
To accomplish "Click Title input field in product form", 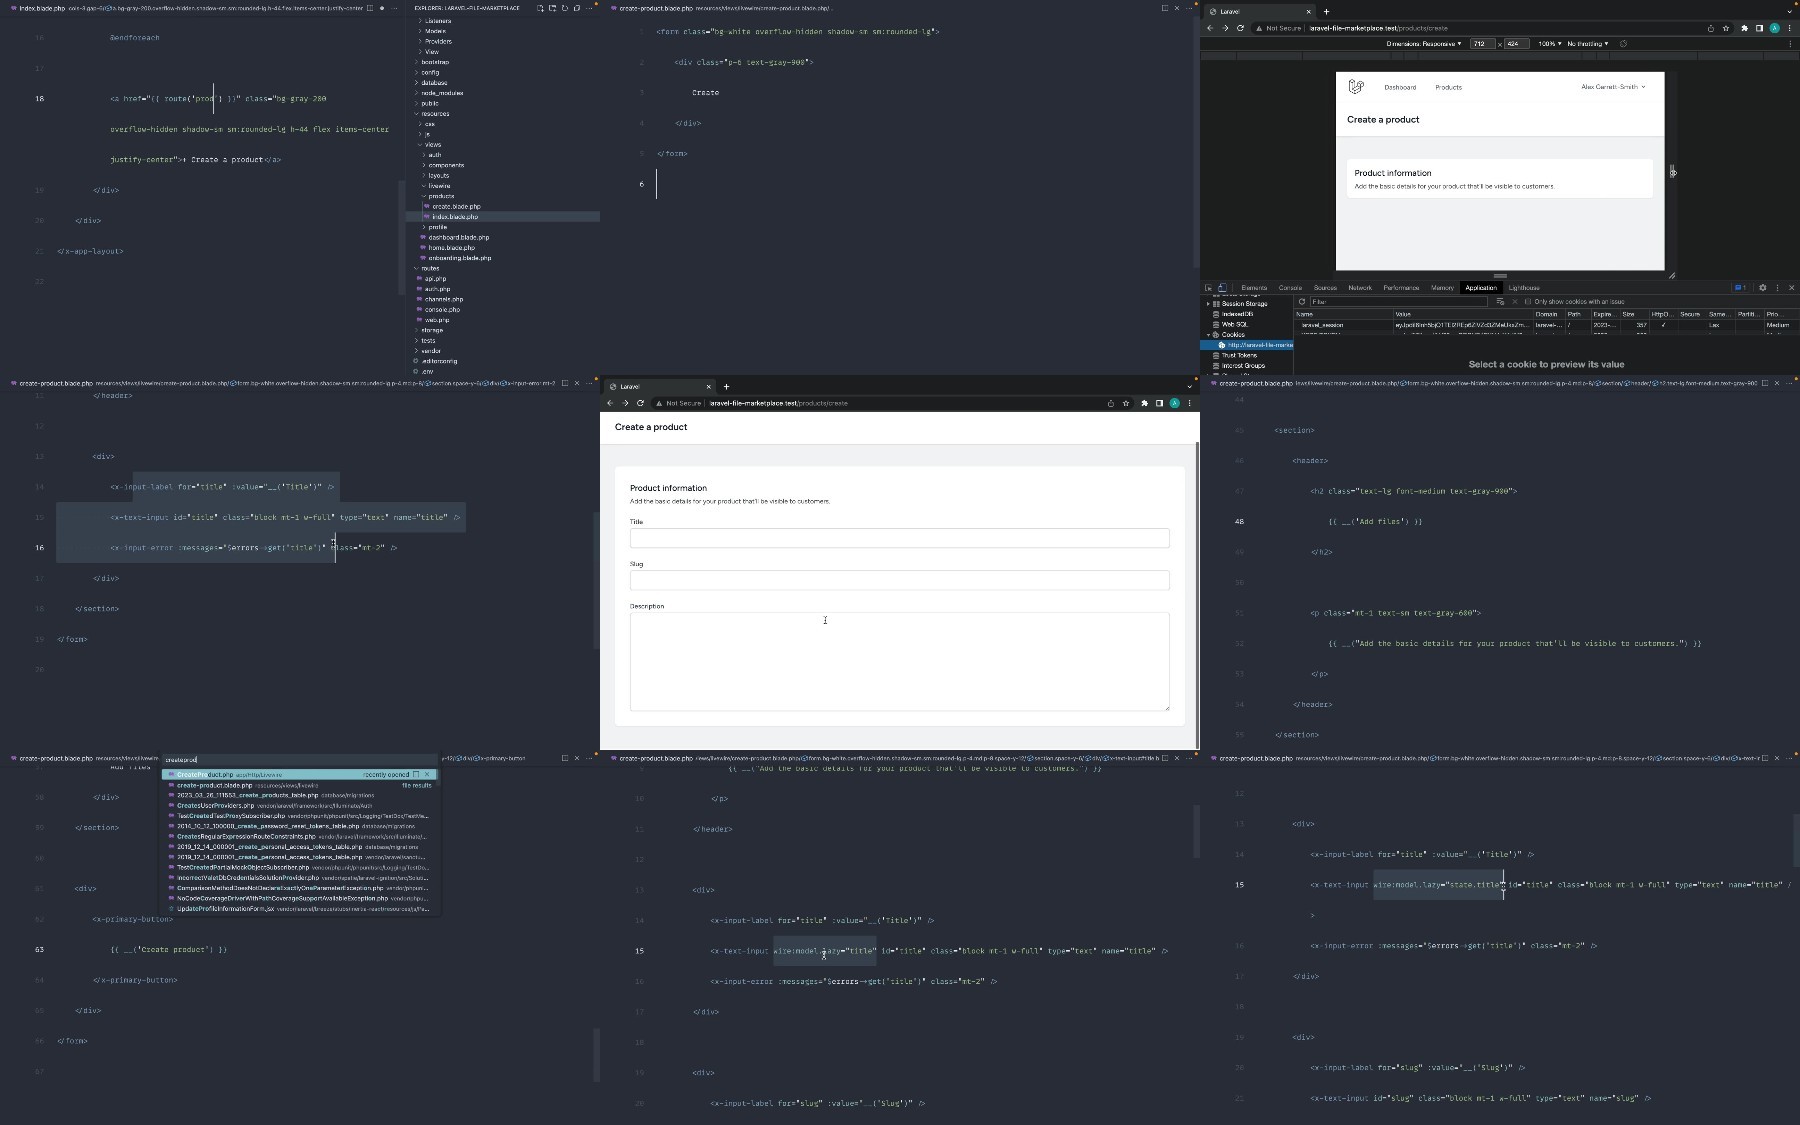I will (x=899, y=538).
